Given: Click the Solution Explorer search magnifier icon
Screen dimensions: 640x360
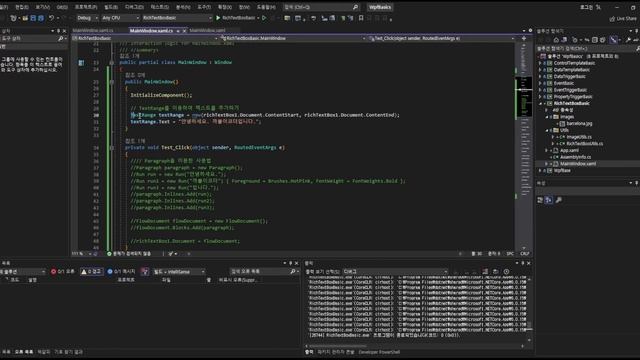Looking at the screenshot, I should coord(637,49).
